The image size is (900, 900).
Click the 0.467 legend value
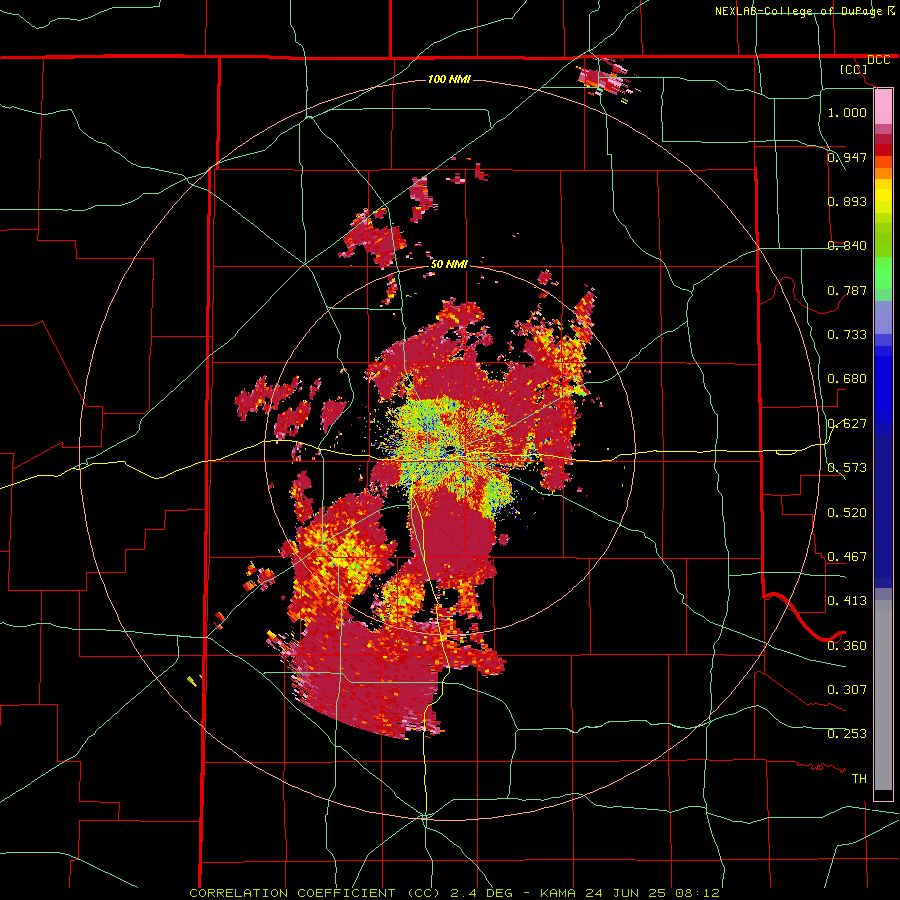click(x=847, y=556)
